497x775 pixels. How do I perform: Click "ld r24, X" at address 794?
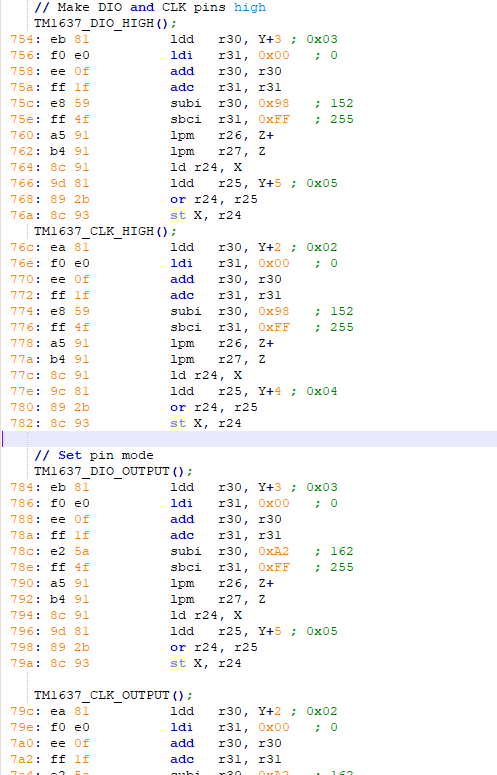[x=206, y=615]
